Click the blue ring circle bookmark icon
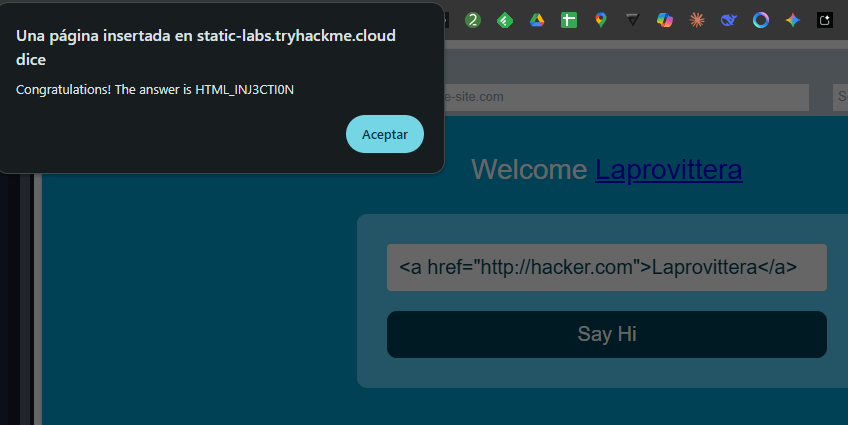Image resolution: width=848 pixels, height=425 pixels. pos(761,20)
